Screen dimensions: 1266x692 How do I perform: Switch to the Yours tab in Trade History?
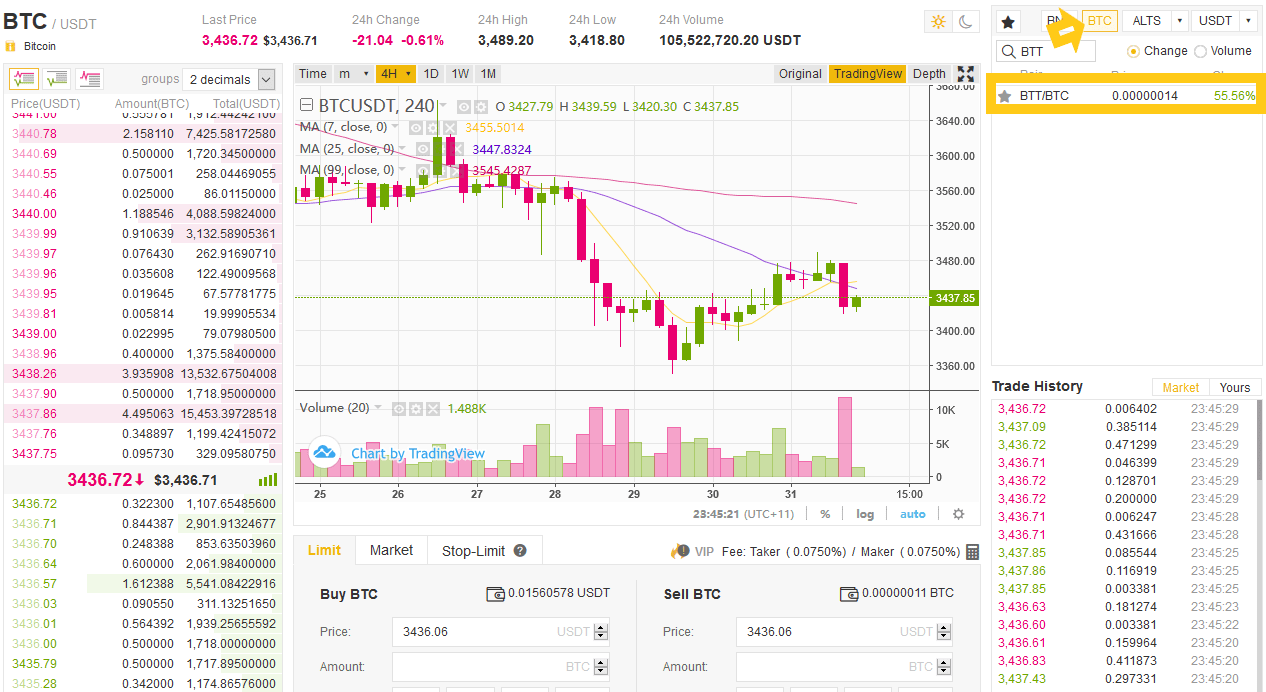pyautogui.click(x=1235, y=387)
